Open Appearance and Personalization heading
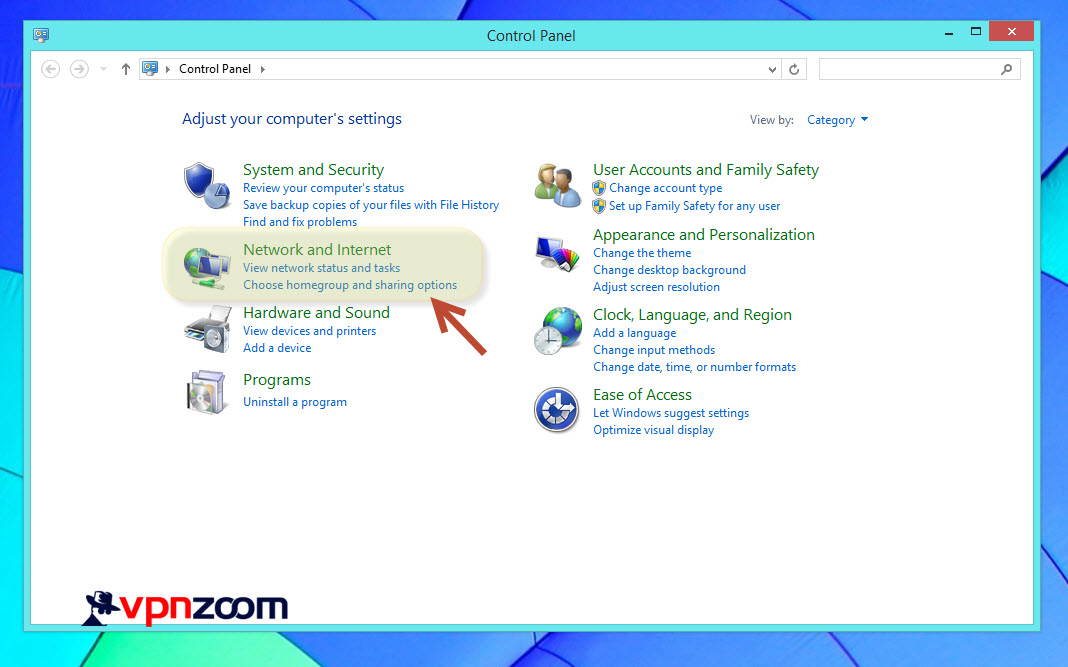 (x=704, y=235)
